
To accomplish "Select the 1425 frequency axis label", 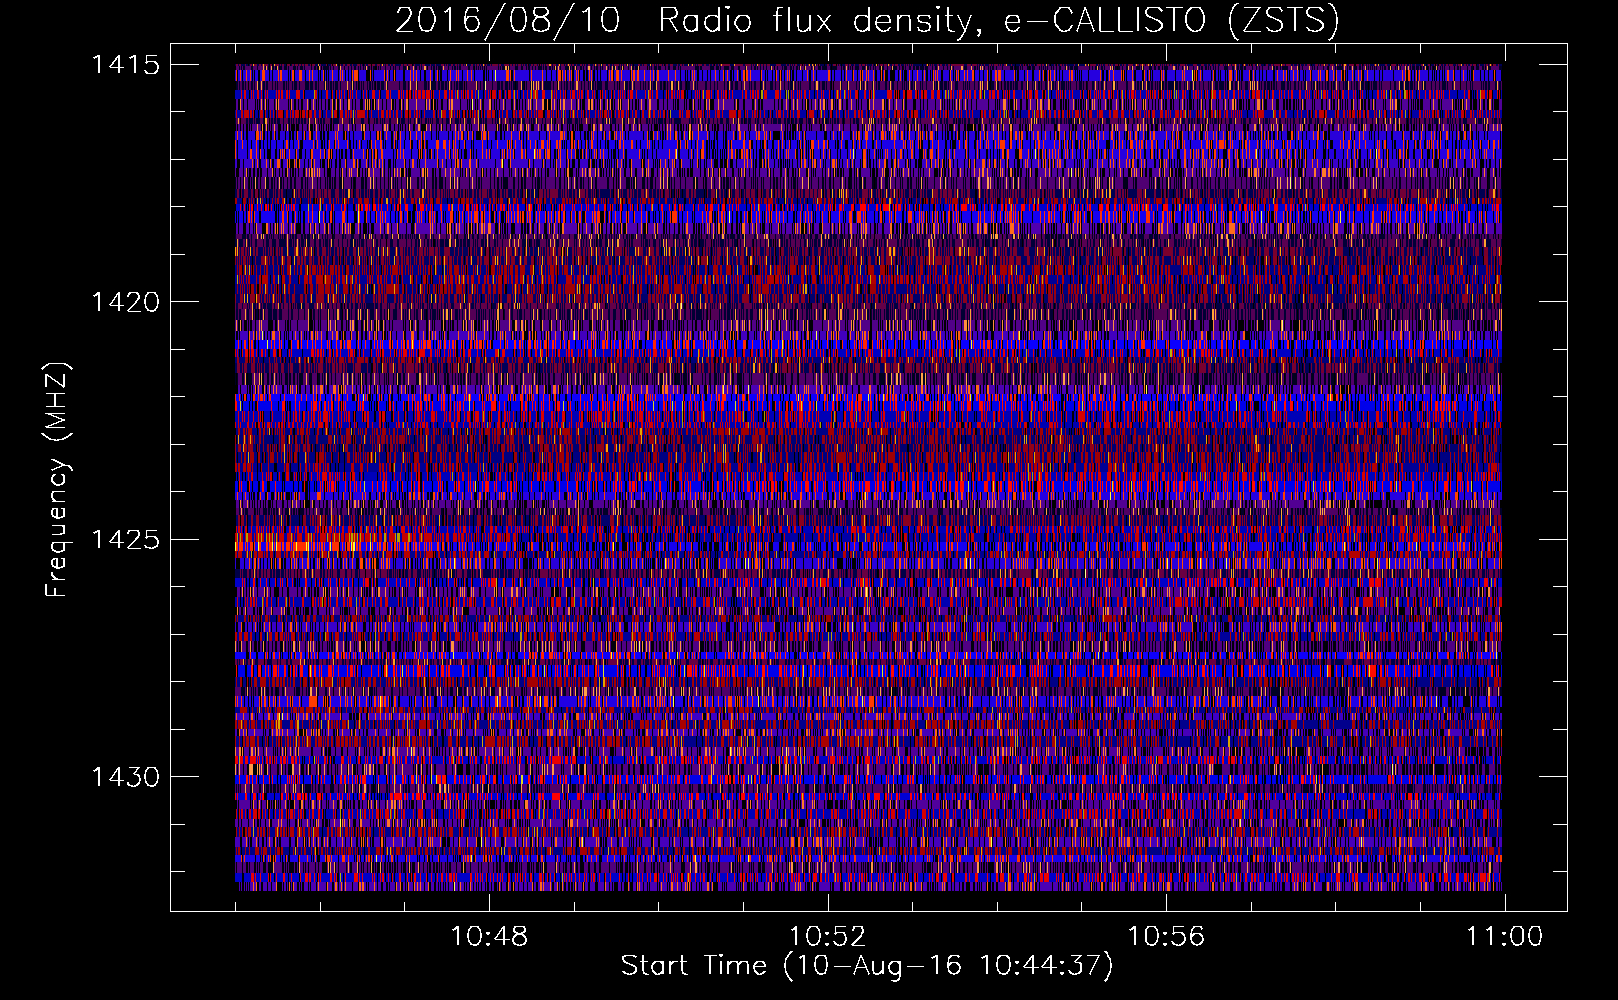I will click(x=125, y=540).
